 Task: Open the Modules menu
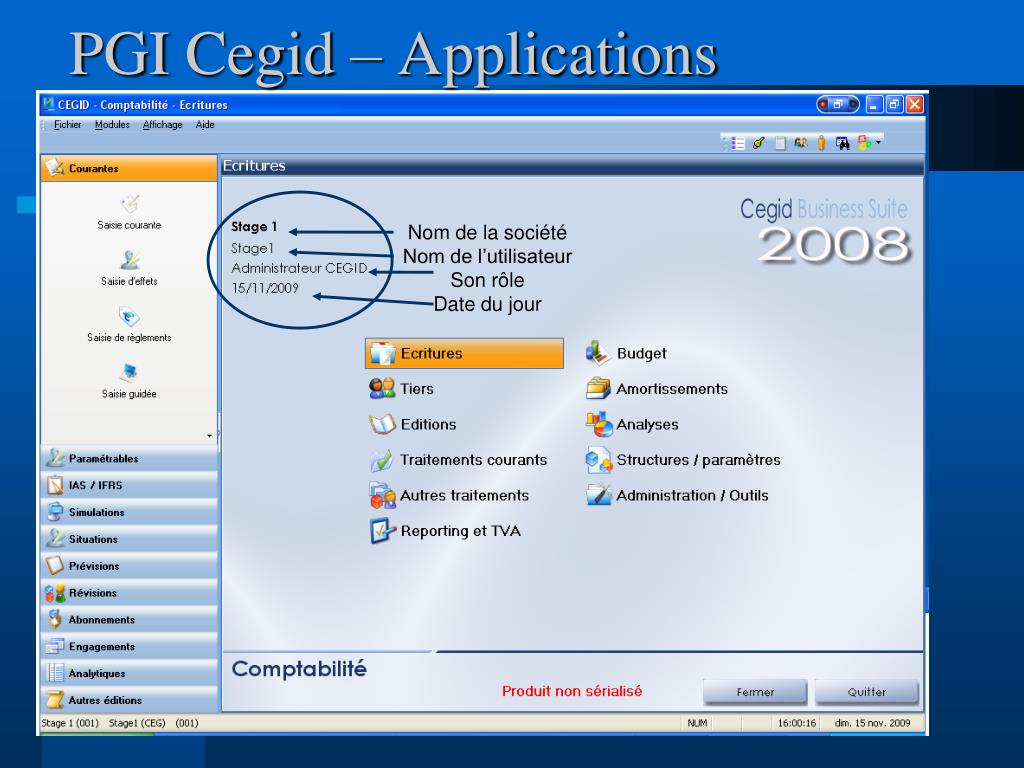[x=112, y=125]
